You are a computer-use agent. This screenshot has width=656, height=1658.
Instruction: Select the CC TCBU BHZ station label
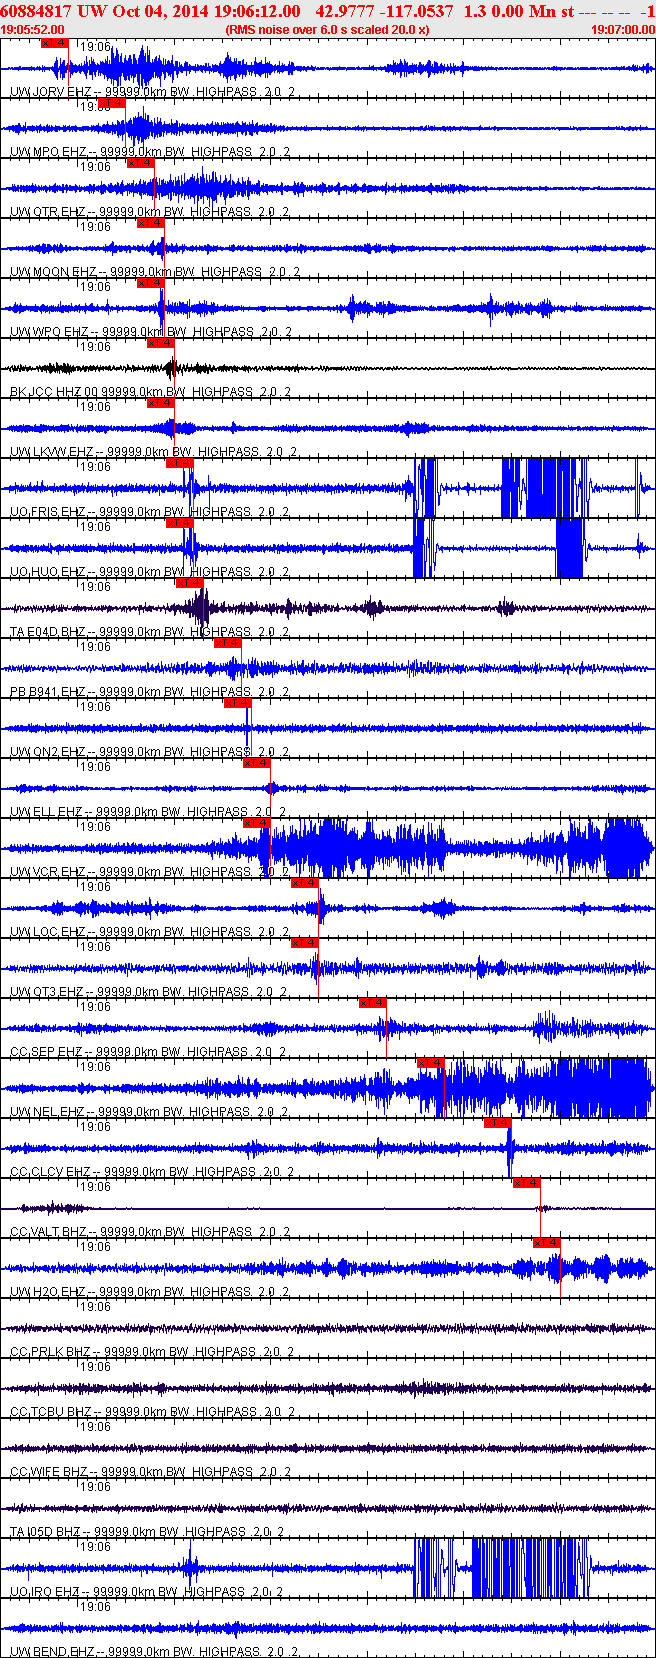tap(152, 1412)
